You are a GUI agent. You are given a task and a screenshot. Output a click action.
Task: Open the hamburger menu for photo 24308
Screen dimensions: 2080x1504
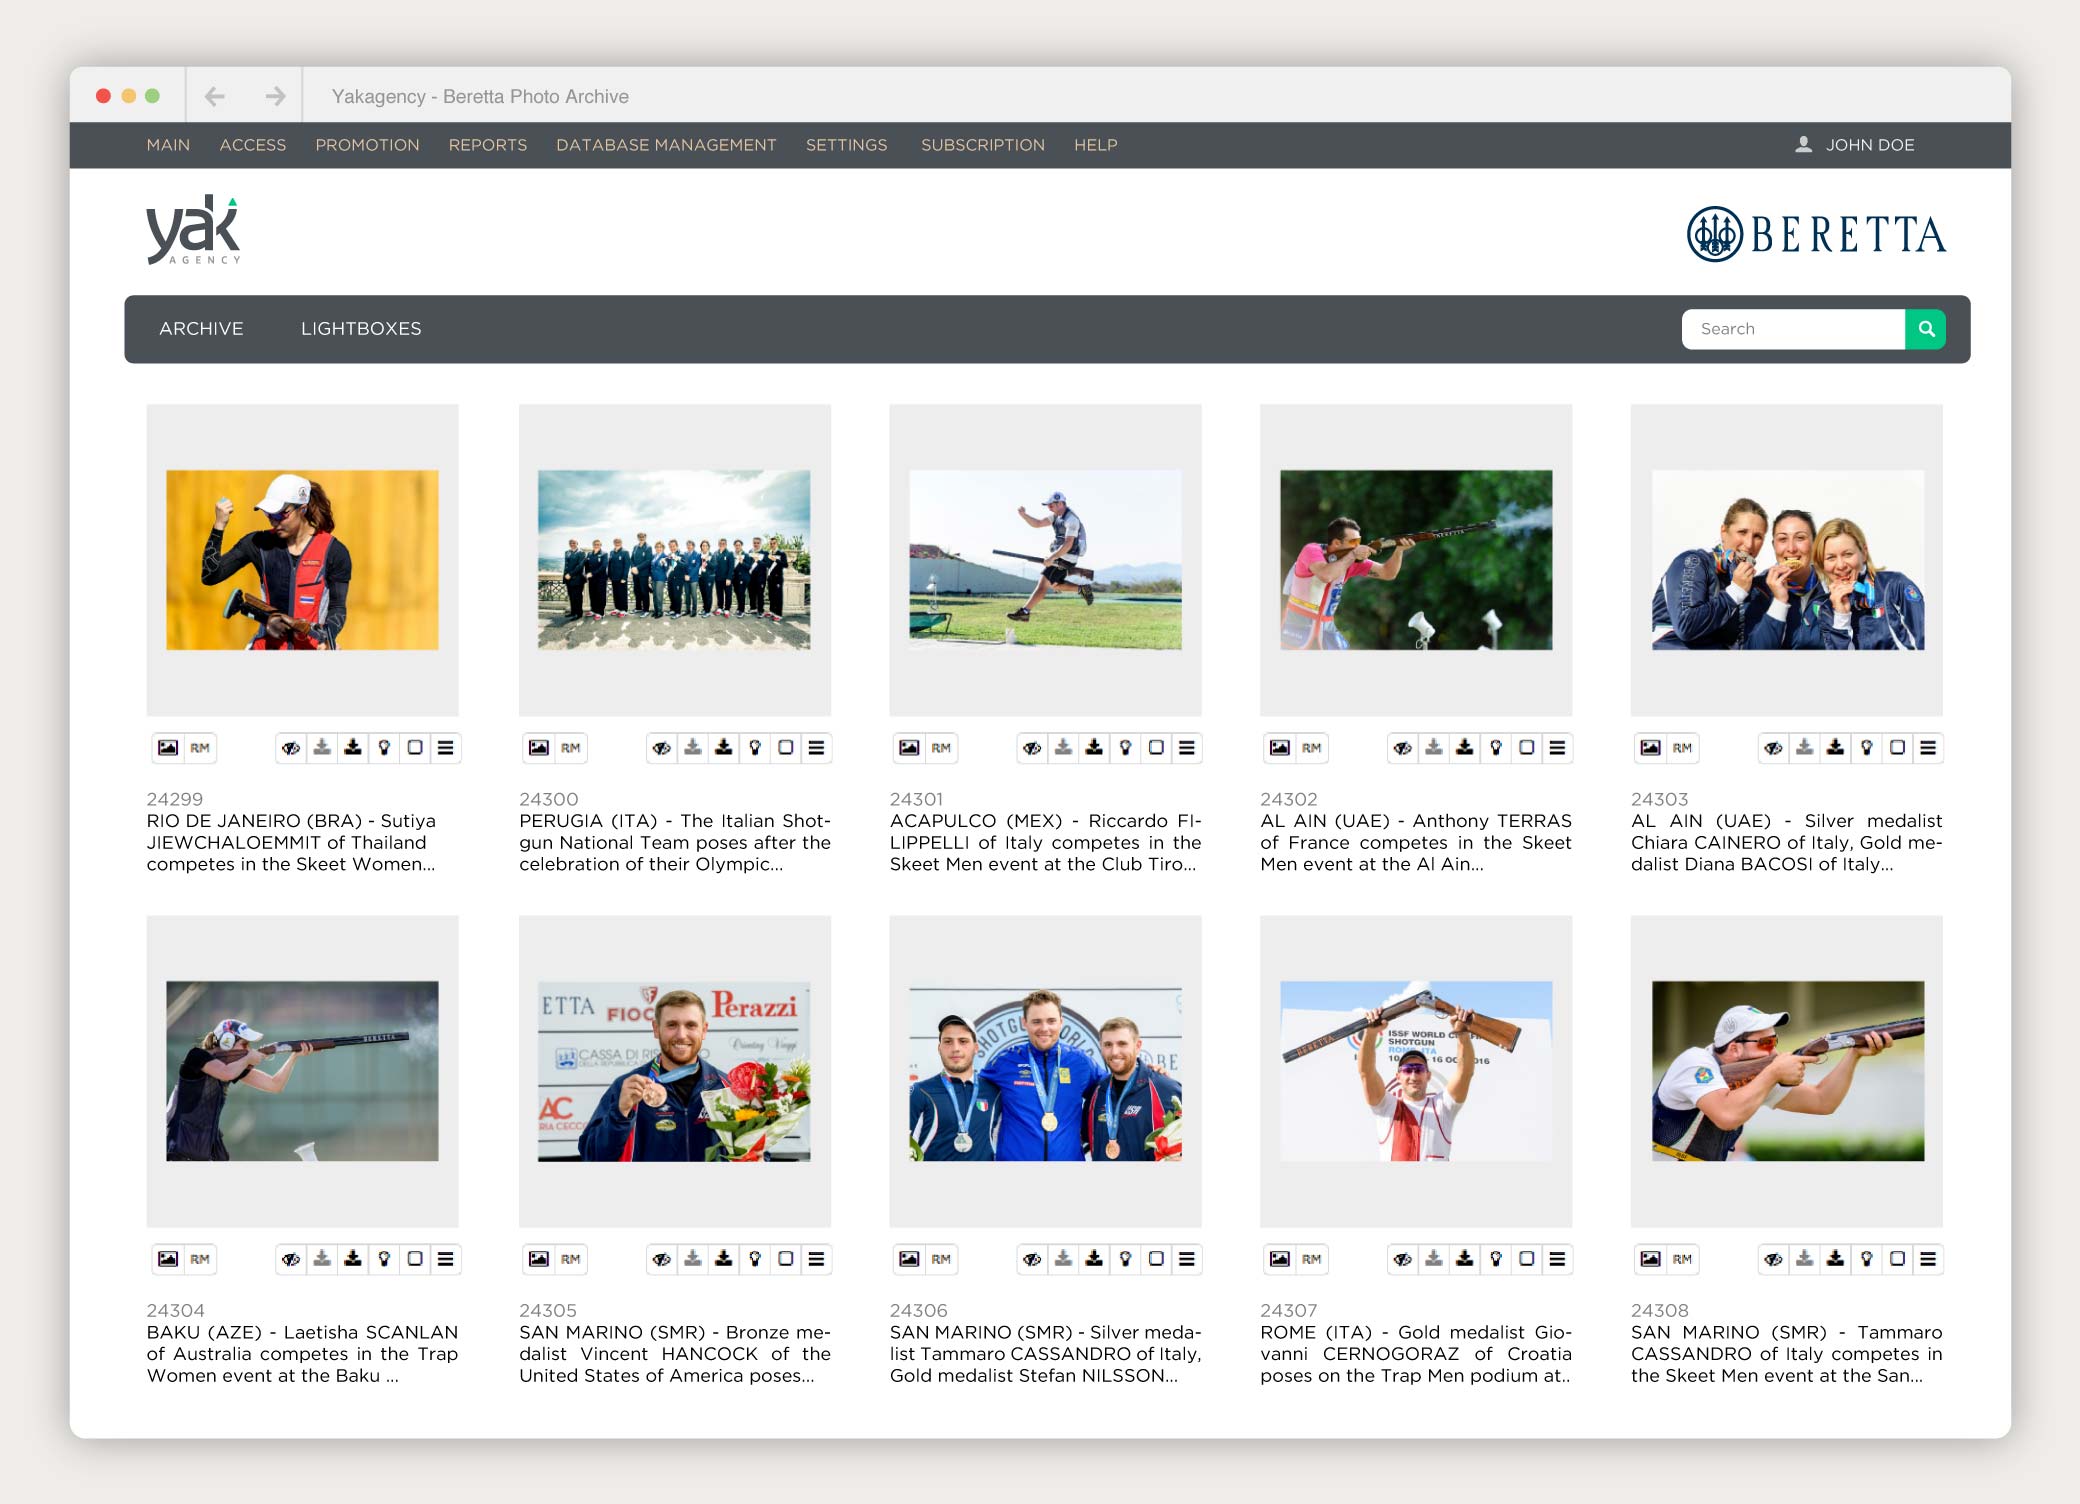[1929, 1259]
